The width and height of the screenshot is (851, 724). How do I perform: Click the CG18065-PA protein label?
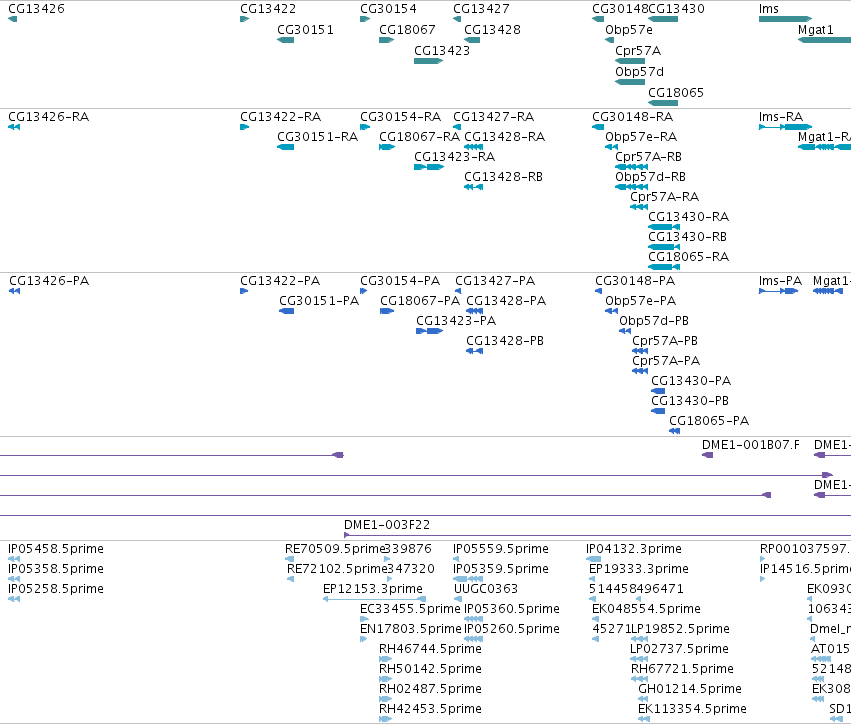pos(709,421)
